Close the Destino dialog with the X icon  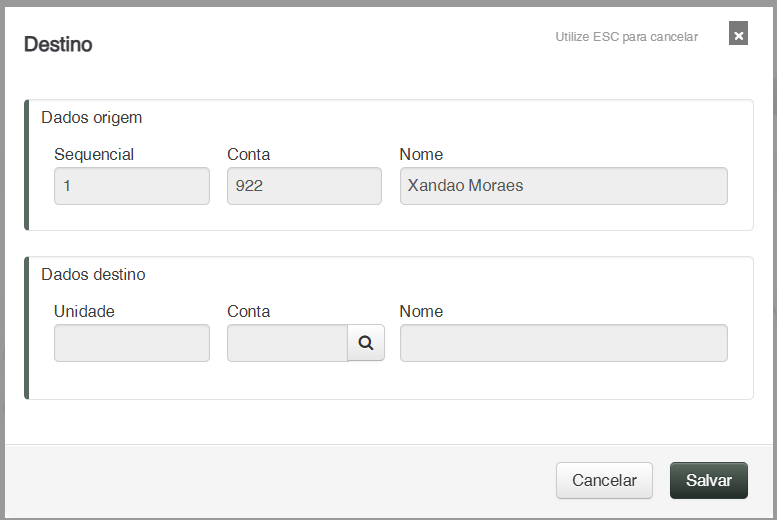click(x=738, y=35)
